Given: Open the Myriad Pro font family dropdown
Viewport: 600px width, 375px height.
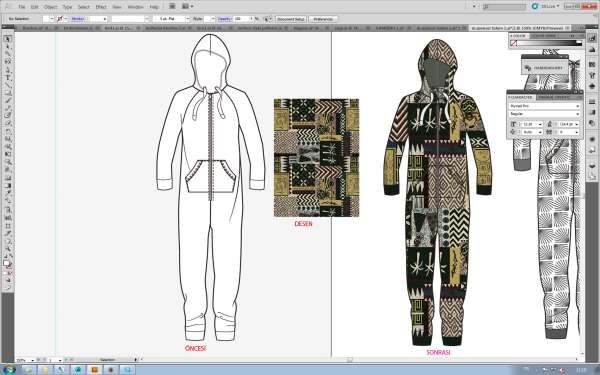Looking at the screenshot, I should 544,106.
